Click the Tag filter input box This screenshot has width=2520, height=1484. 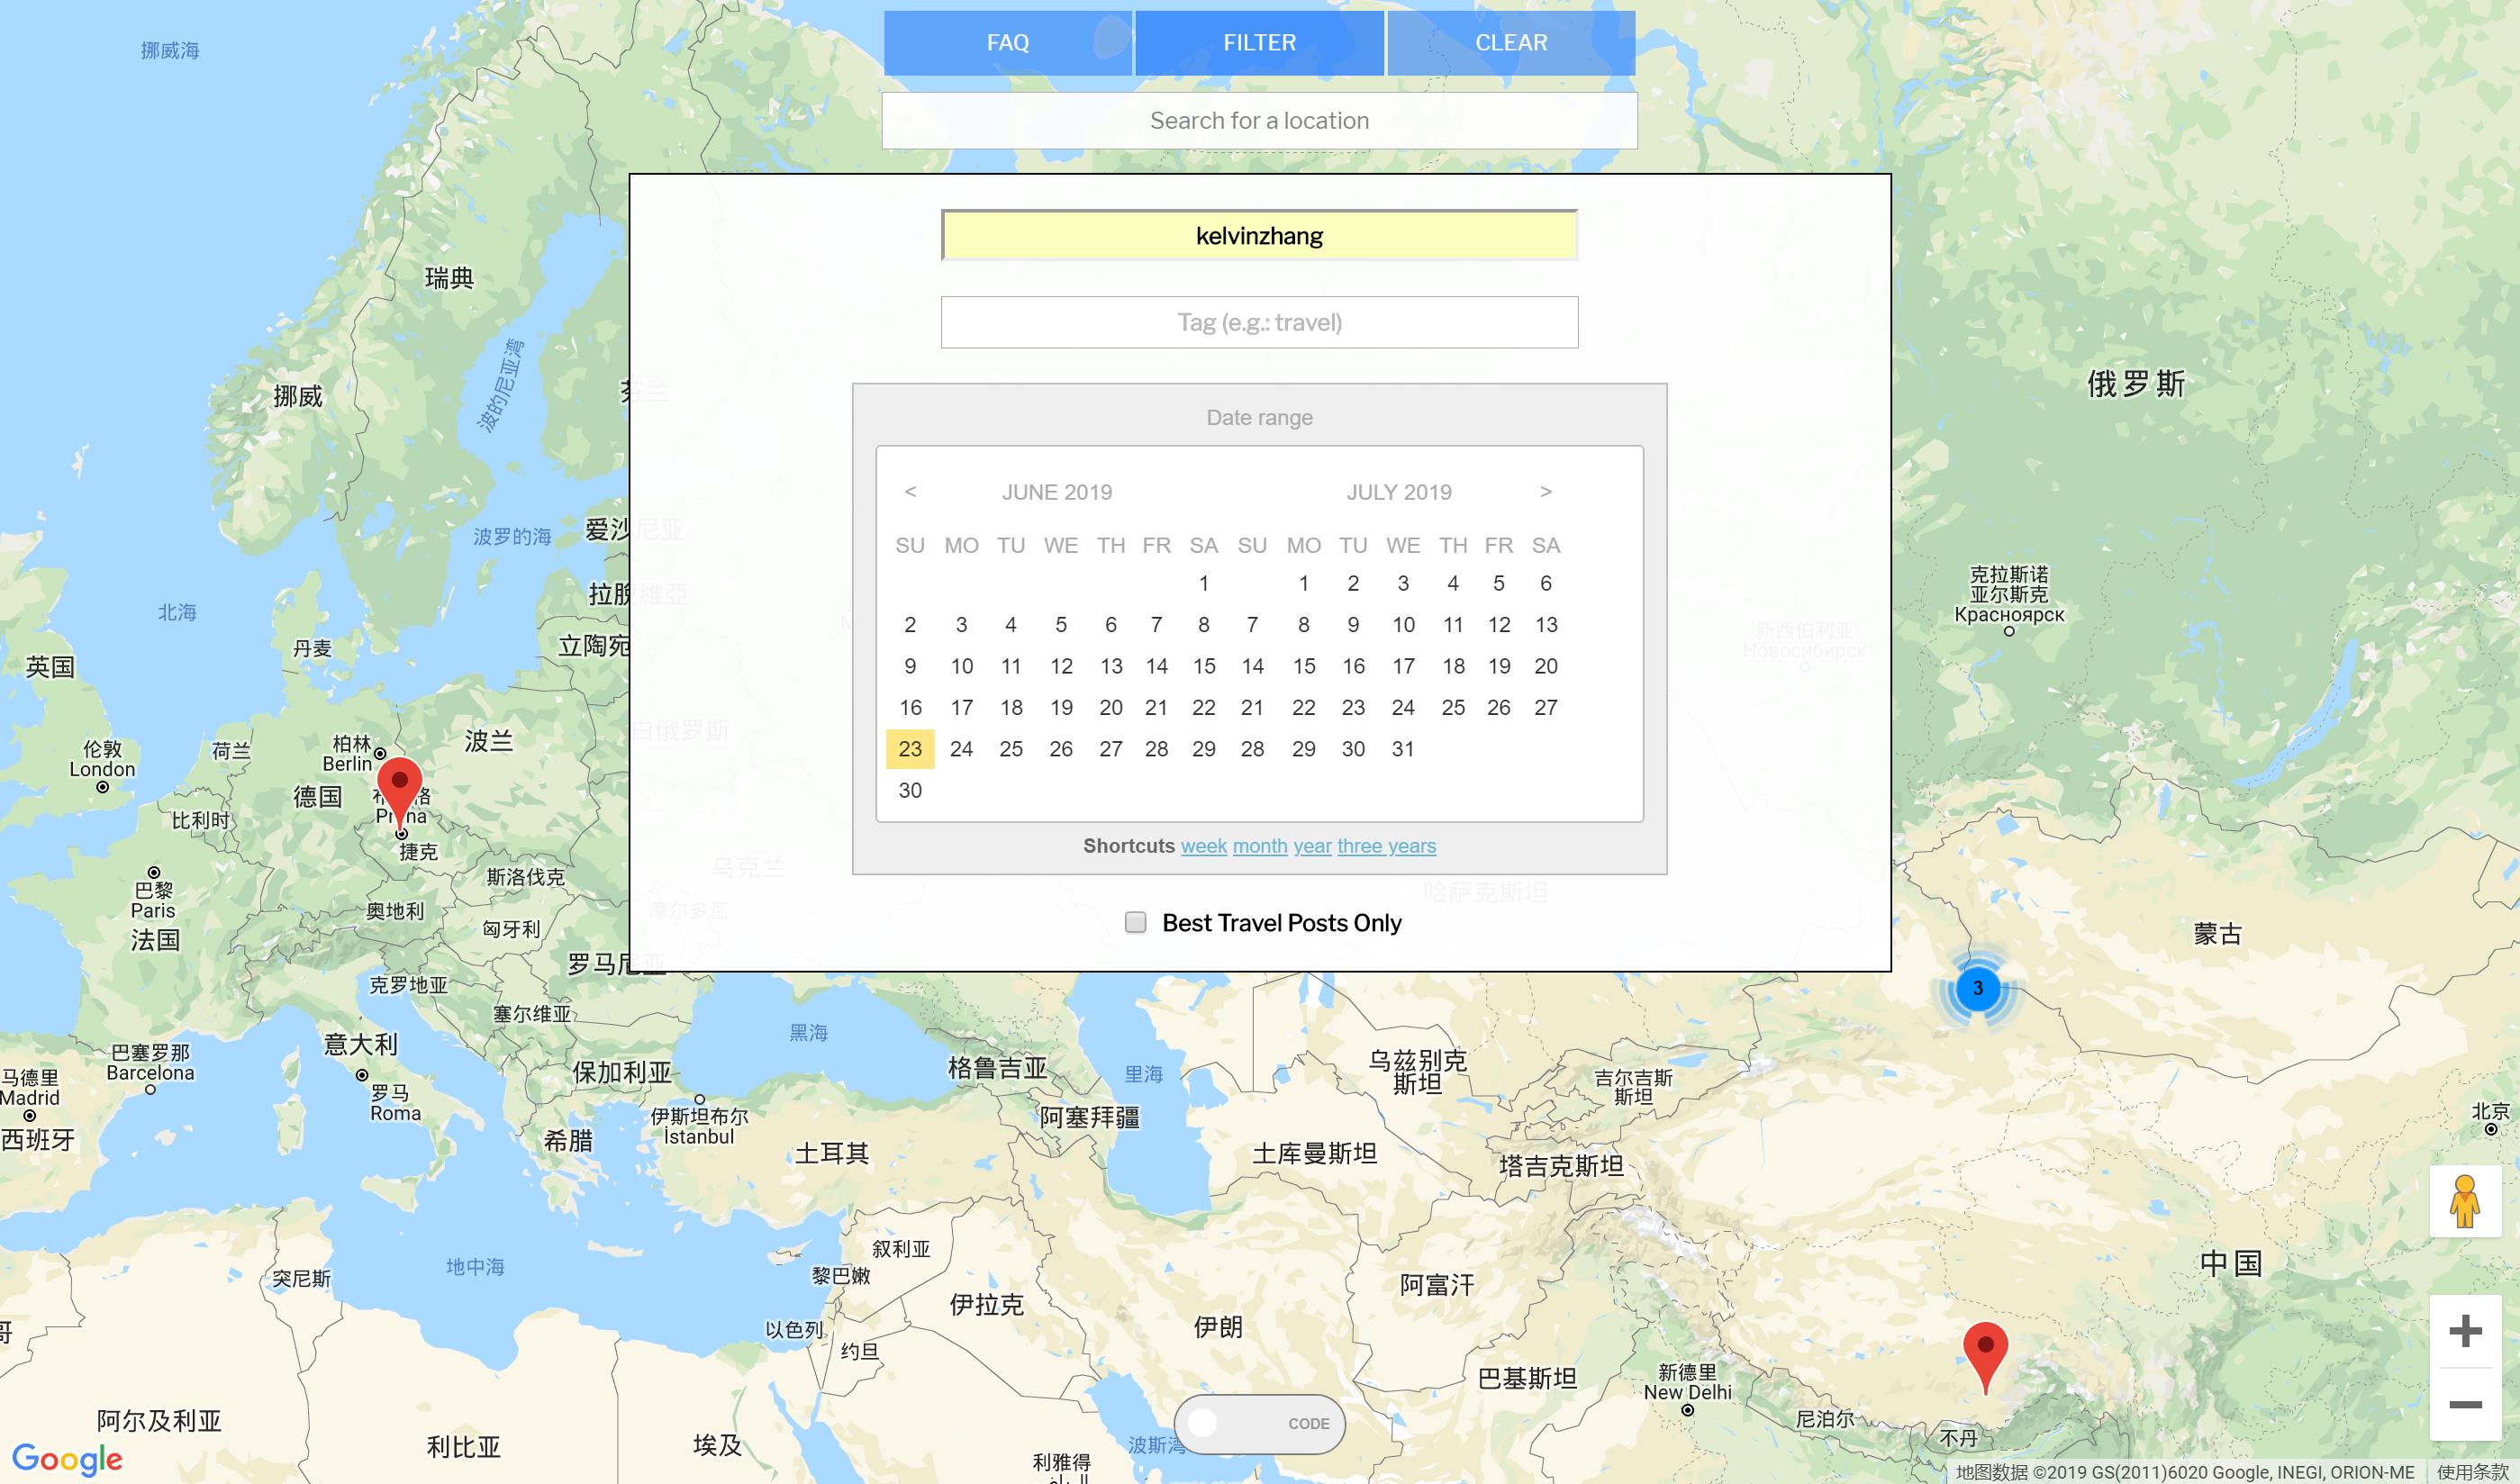(1259, 322)
